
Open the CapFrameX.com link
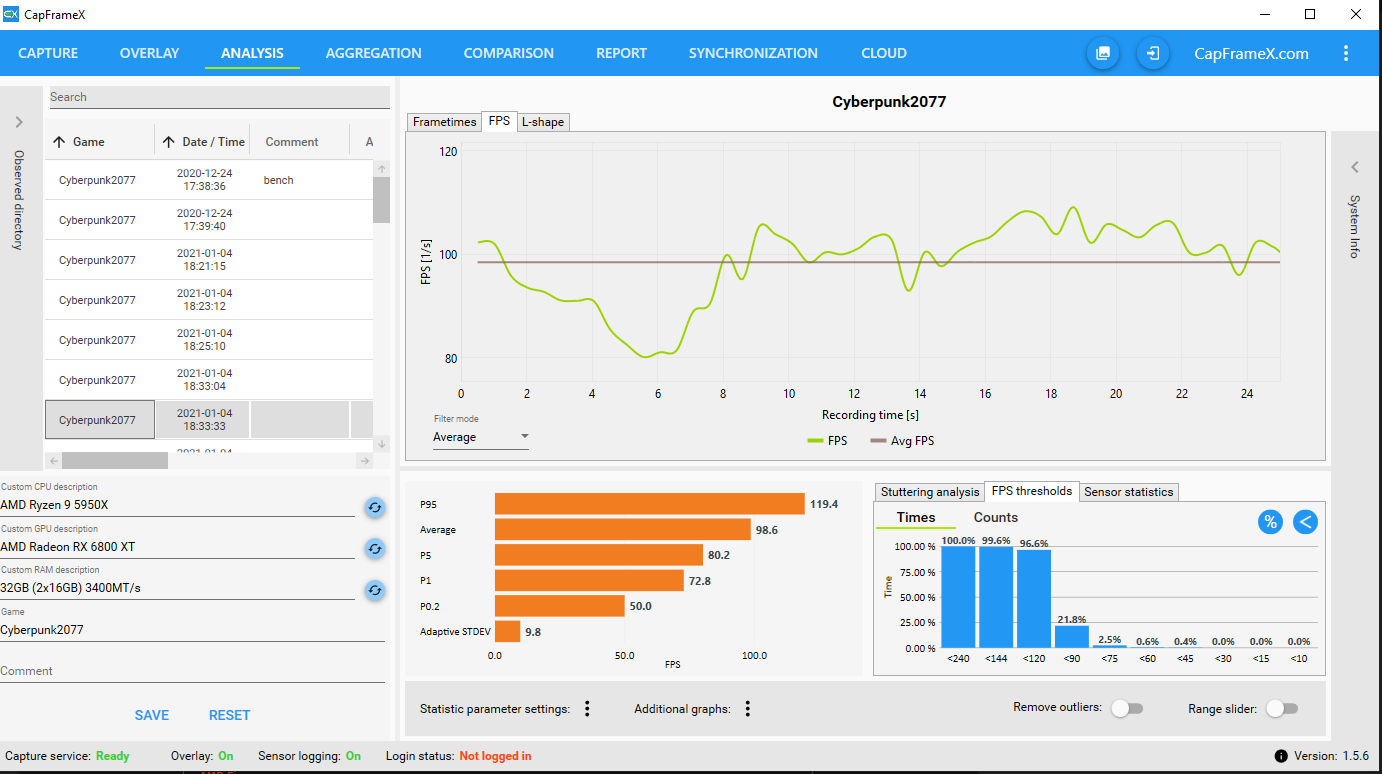click(1251, 53)
